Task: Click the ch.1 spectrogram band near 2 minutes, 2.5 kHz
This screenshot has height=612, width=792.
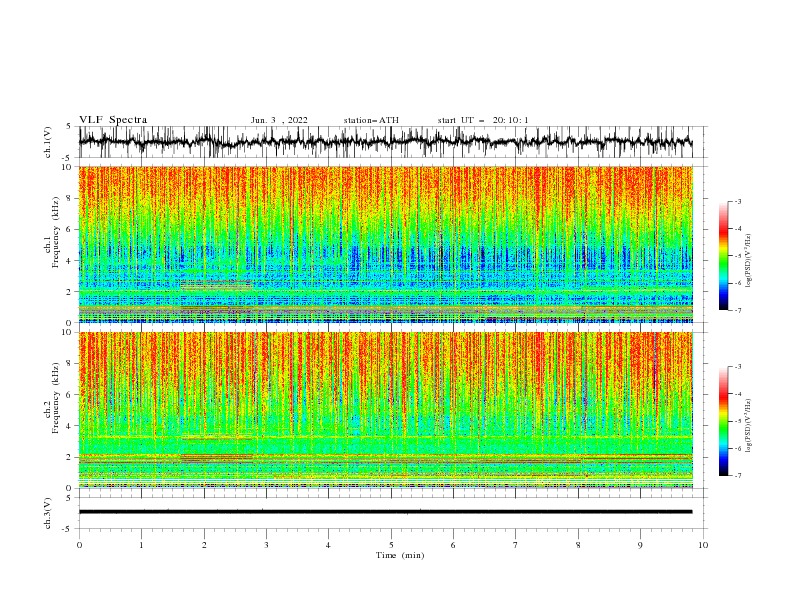Action: (x=216, y=284)
